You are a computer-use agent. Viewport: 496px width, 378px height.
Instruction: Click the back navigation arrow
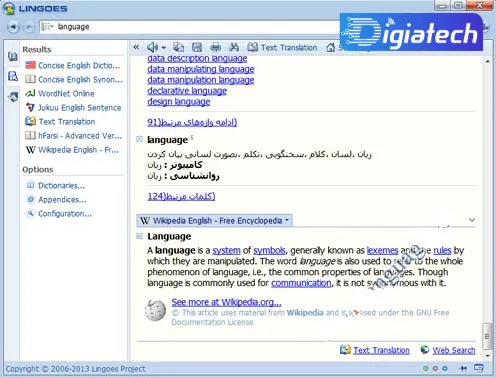13,27
